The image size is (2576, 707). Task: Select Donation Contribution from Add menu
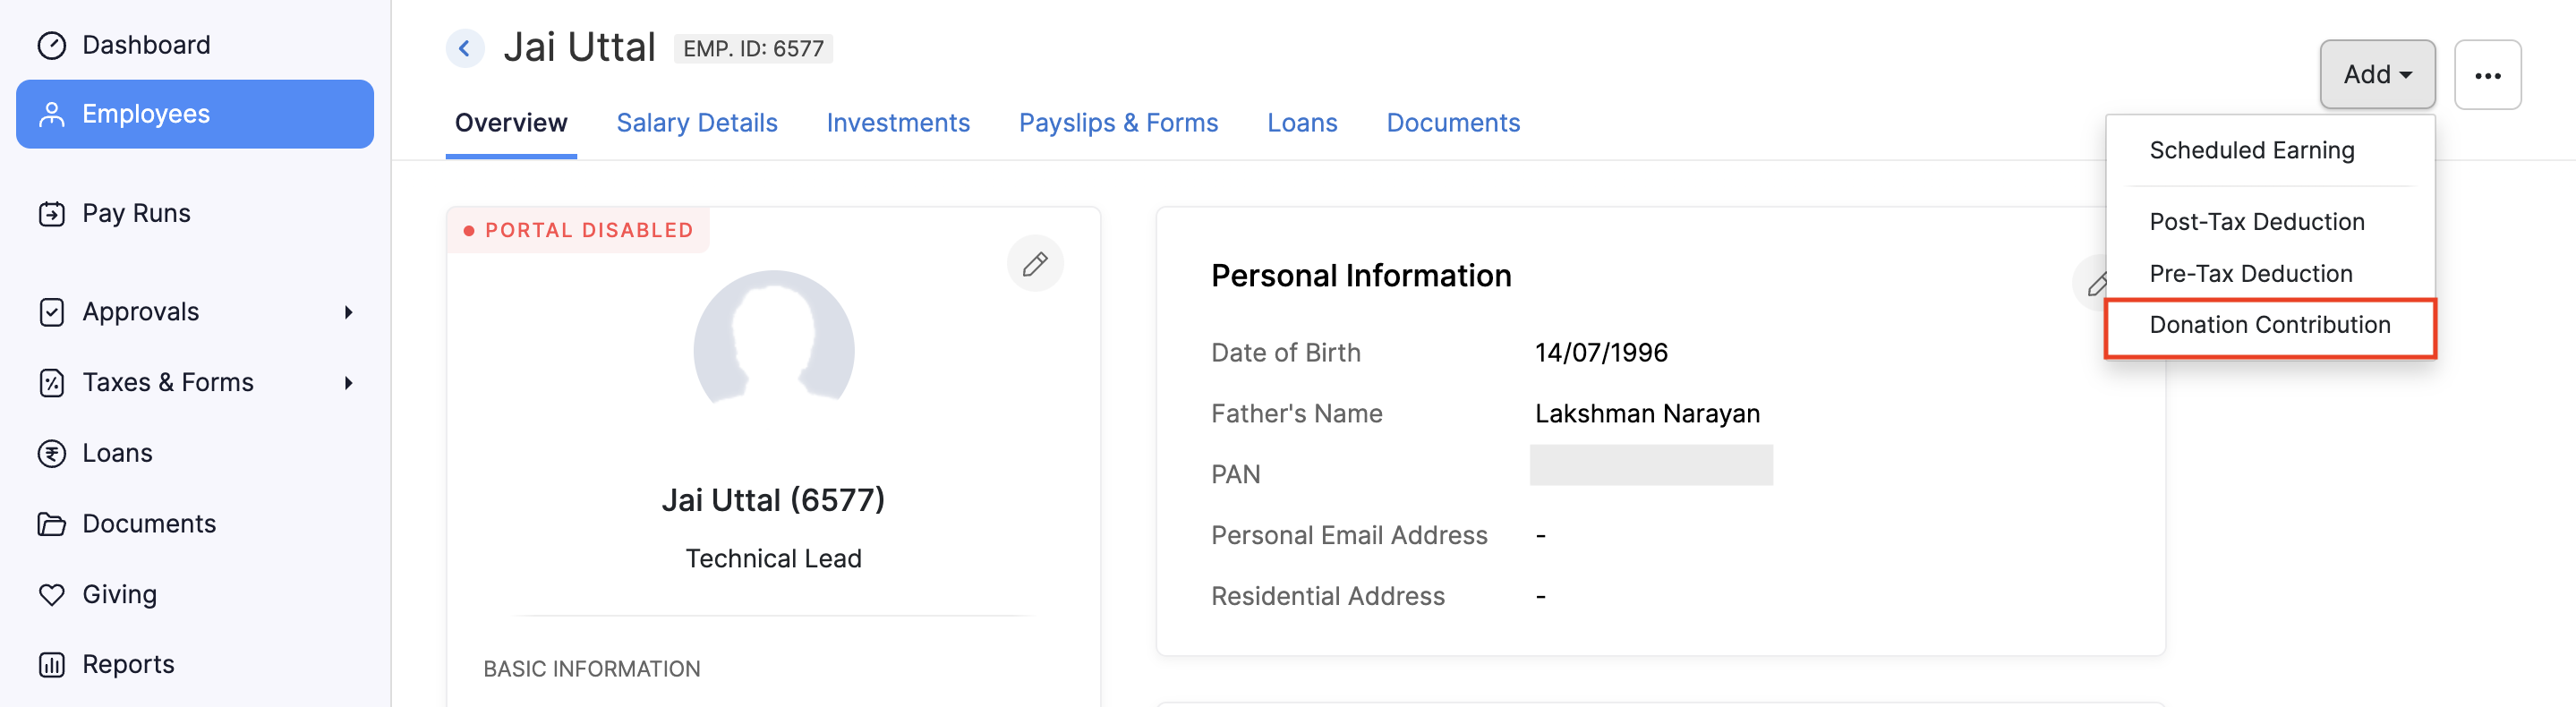coord(2269,325)
